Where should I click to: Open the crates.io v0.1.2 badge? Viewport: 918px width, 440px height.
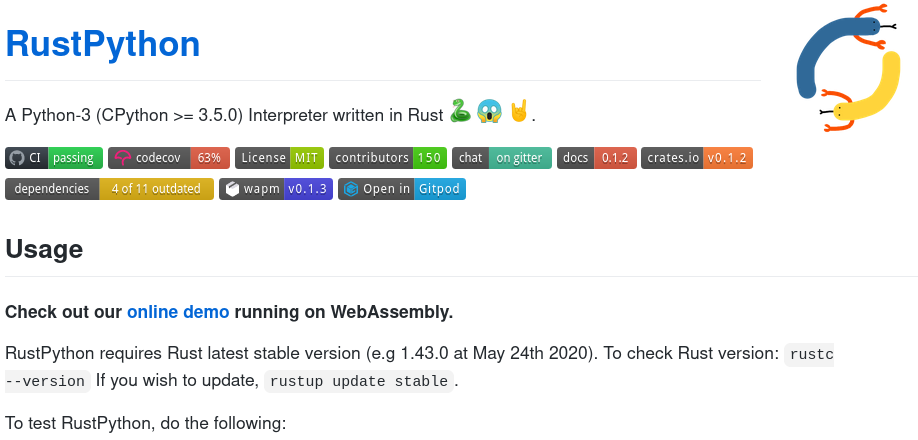[697, 158]
